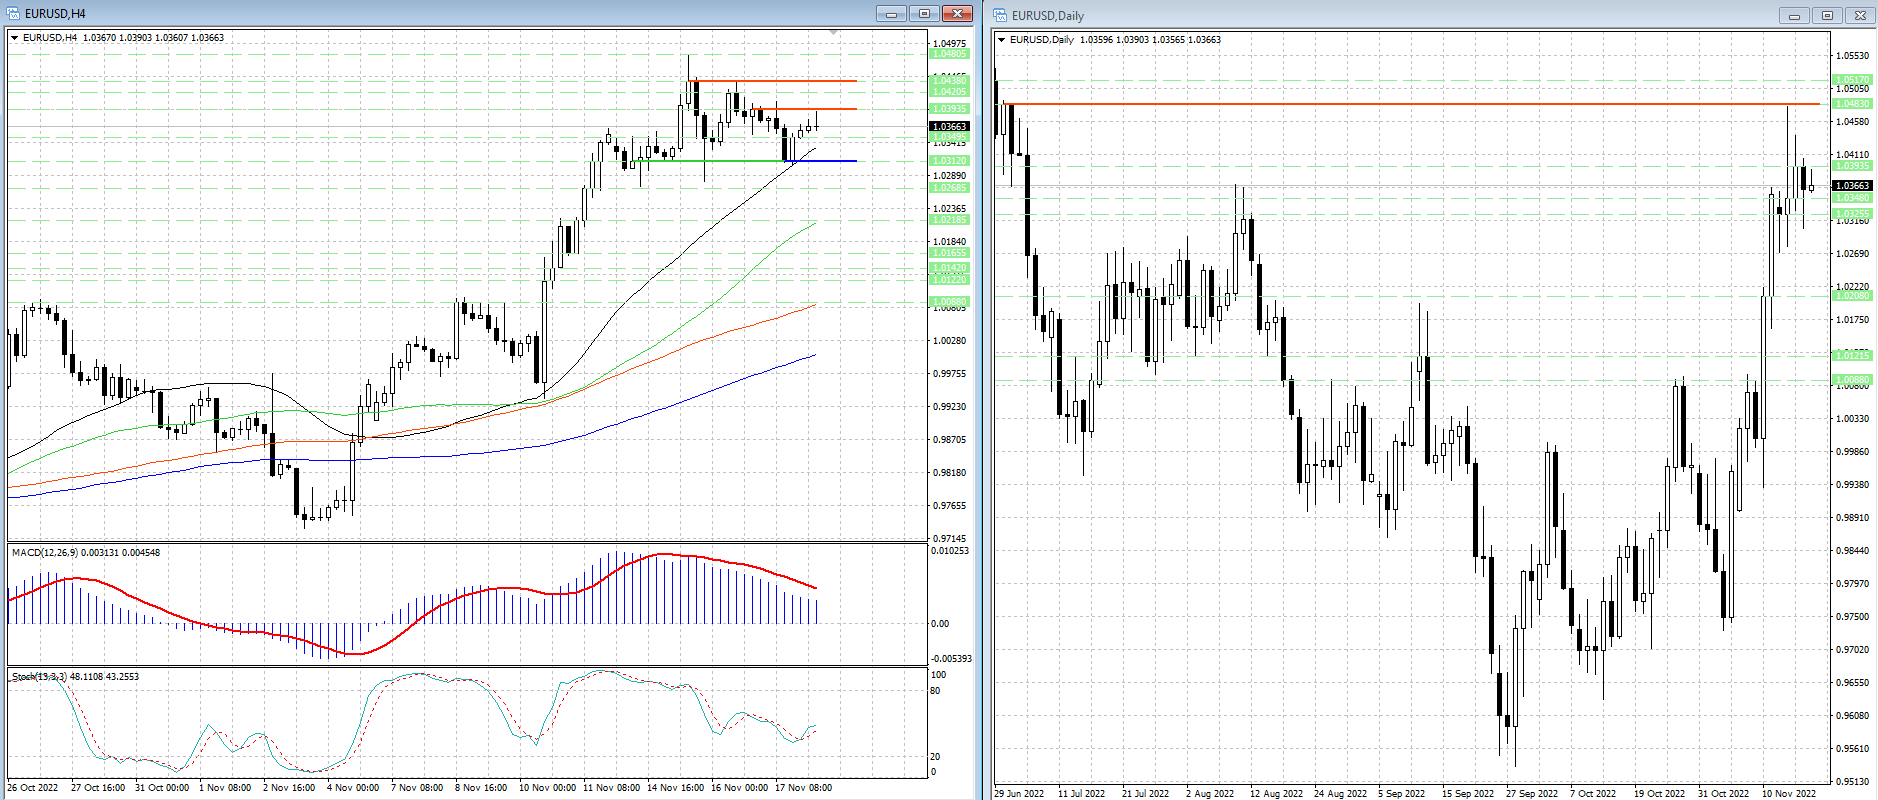The height and width of the screenshot is (800, 1878).
Task: Maximize the EURUSD,Daily chart window
Action: tap(1827, 15)
